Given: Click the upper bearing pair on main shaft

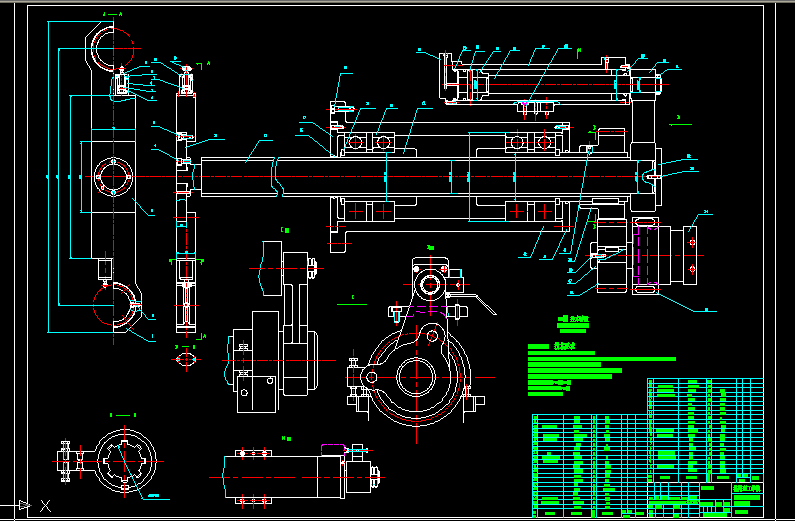Looking at the screenshot, I should pos(370,142).
